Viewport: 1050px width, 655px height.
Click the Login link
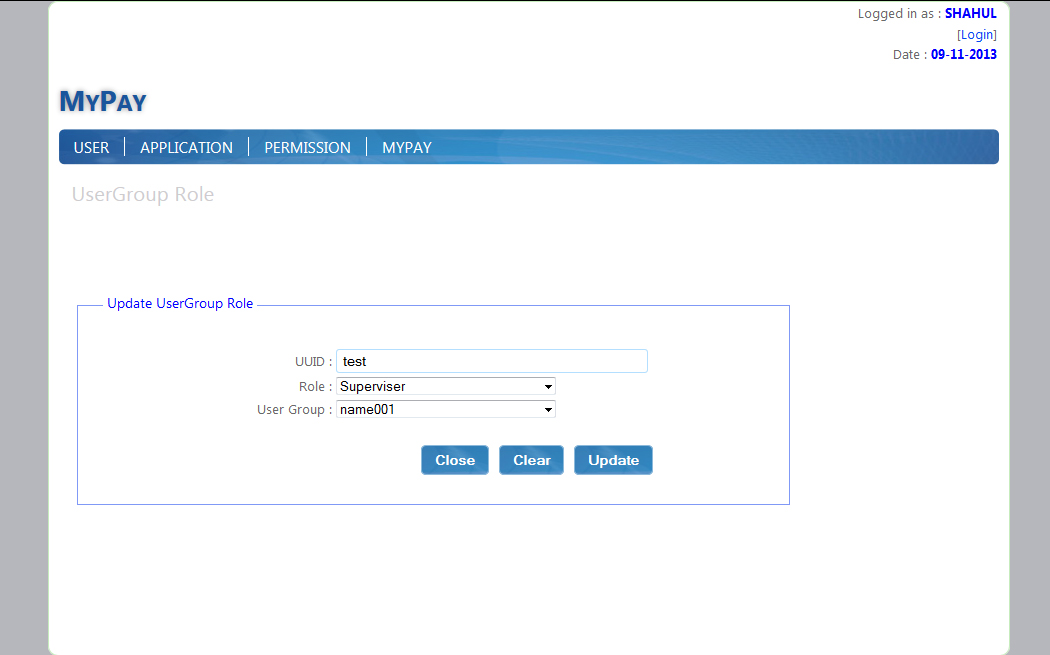click(x=976, y=34)
